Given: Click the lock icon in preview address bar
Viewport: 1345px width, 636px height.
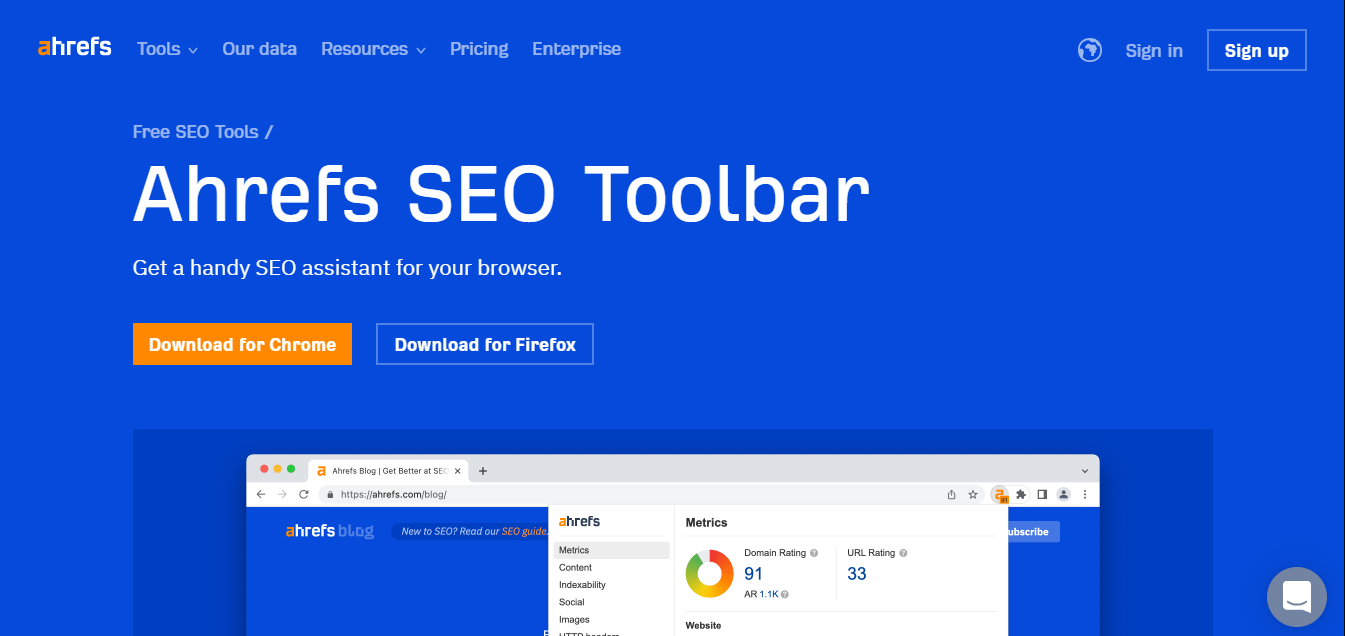Looking at the screenshot, I should pyautogui.click(x=330, y=494).
